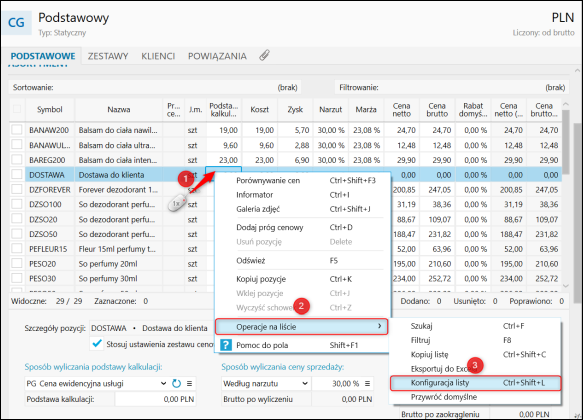This screenshot has width=583, height=420.
Task: Choose Szukaj in the submenu
Action: (476, 326)
